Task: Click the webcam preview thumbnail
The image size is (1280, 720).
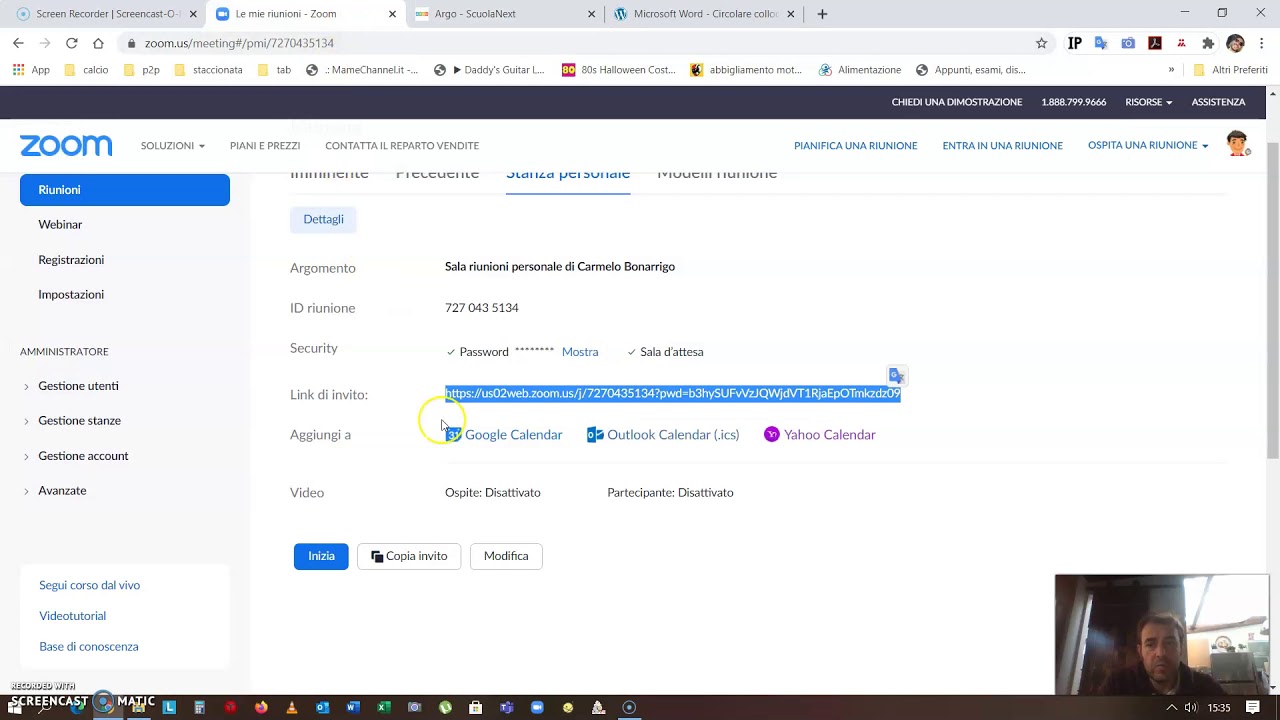Action: 1161,634
